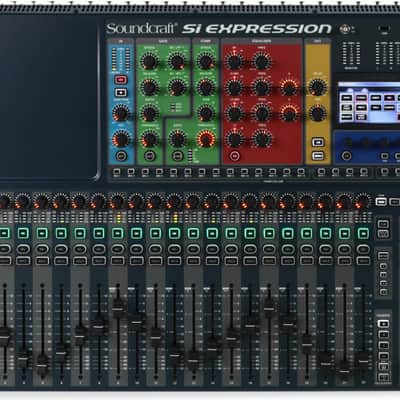Tap the white square button below the red button in the blue section
Image resolution: width=400 pixels, height=400 pixels.
[x=121, y=93]
